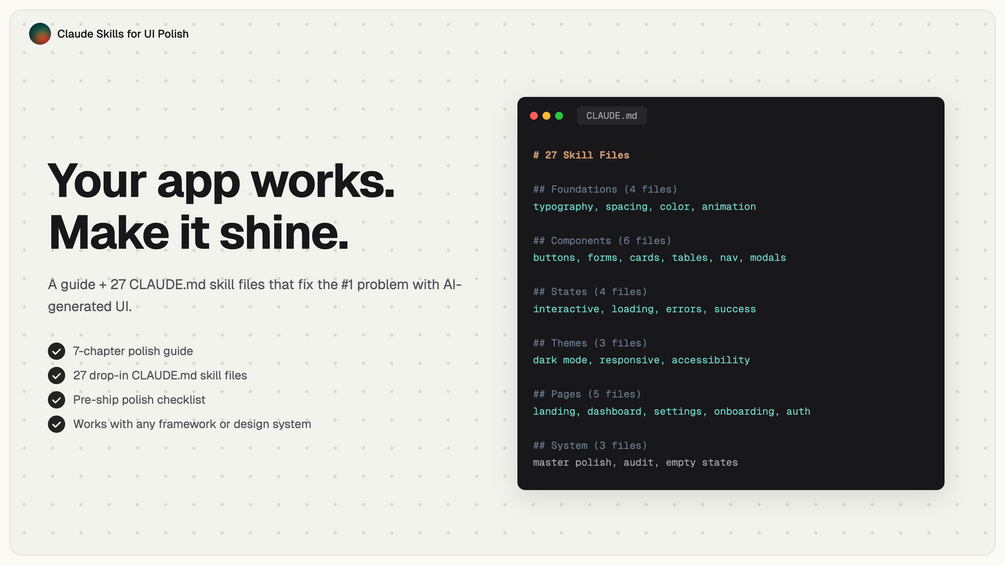The image size is (1005, 565).
Task: Click the '## Pages (5 files)' line
Action: point(587,394)
